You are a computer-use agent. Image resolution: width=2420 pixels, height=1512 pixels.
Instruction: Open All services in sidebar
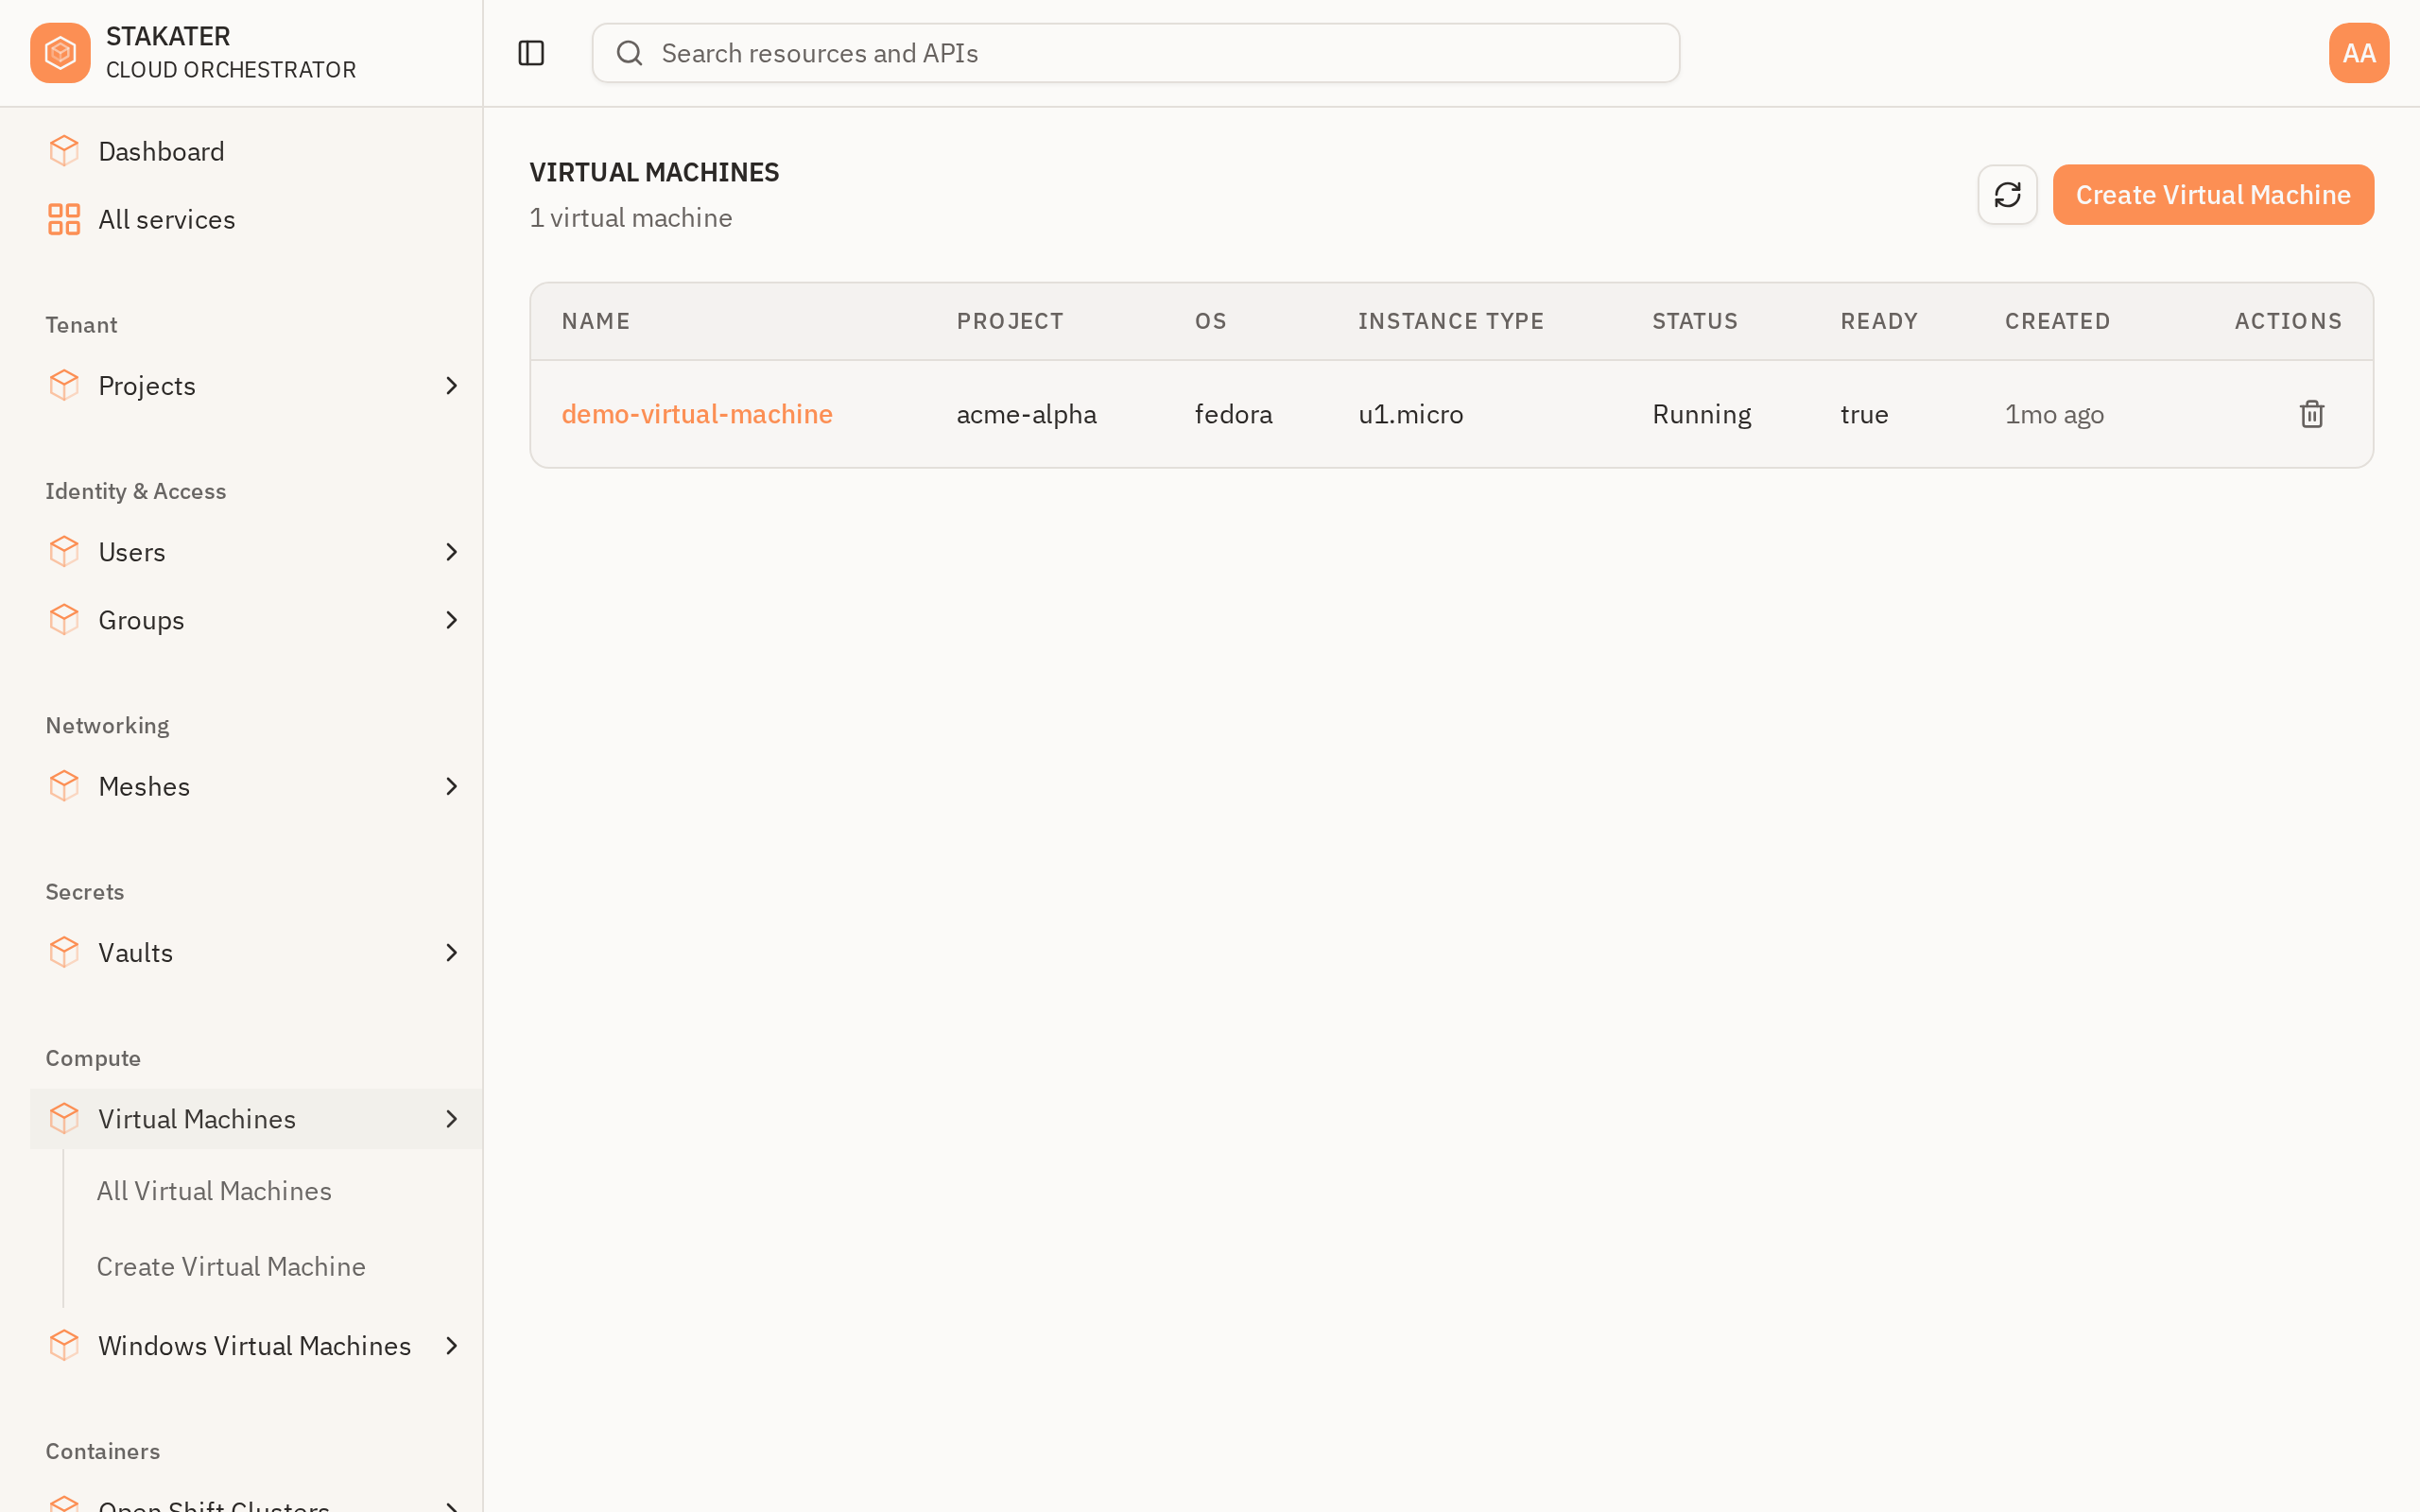pyautogui.click(x=256, y=219)
